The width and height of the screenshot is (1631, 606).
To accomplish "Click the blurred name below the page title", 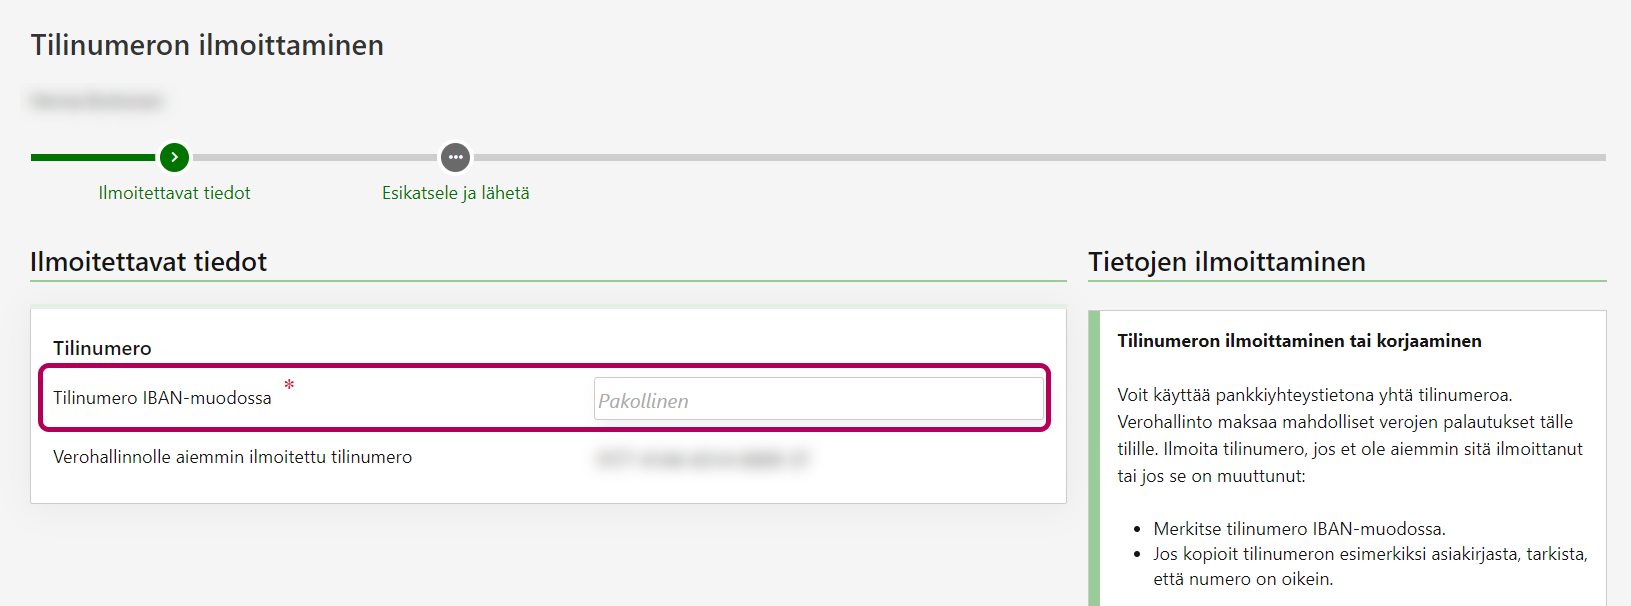I will 96,100.
